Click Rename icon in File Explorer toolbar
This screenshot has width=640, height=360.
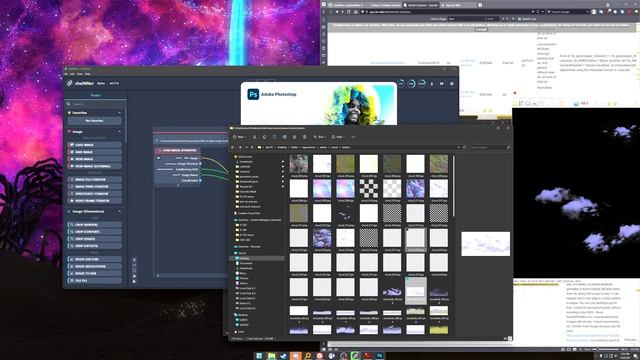(x=284, y=137)
